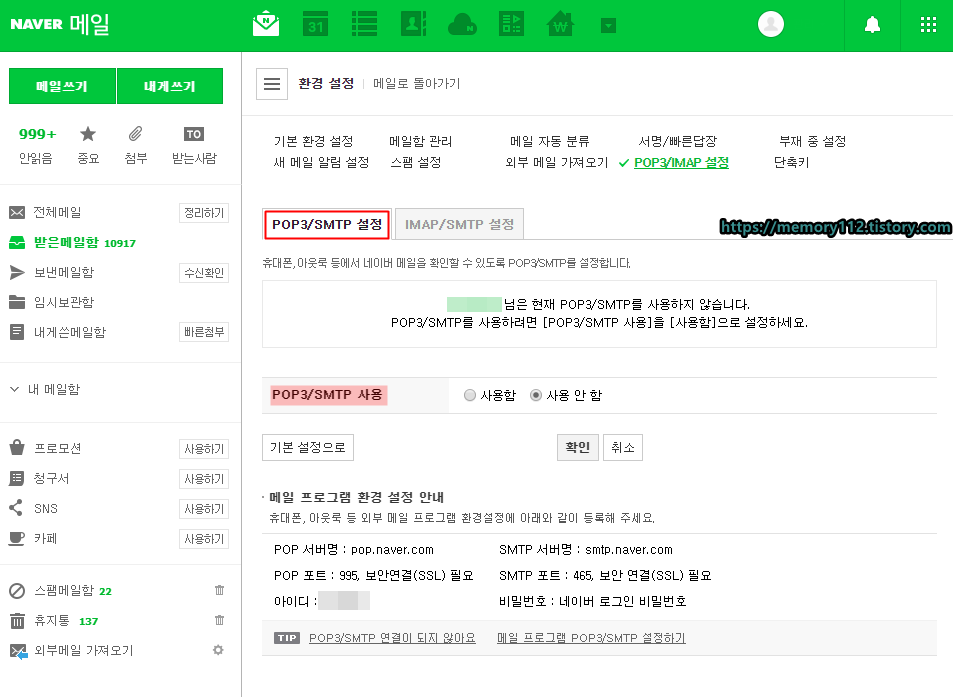Open POP3/IMAP 설정 menu link
The image size is (953, 697).
681,162
